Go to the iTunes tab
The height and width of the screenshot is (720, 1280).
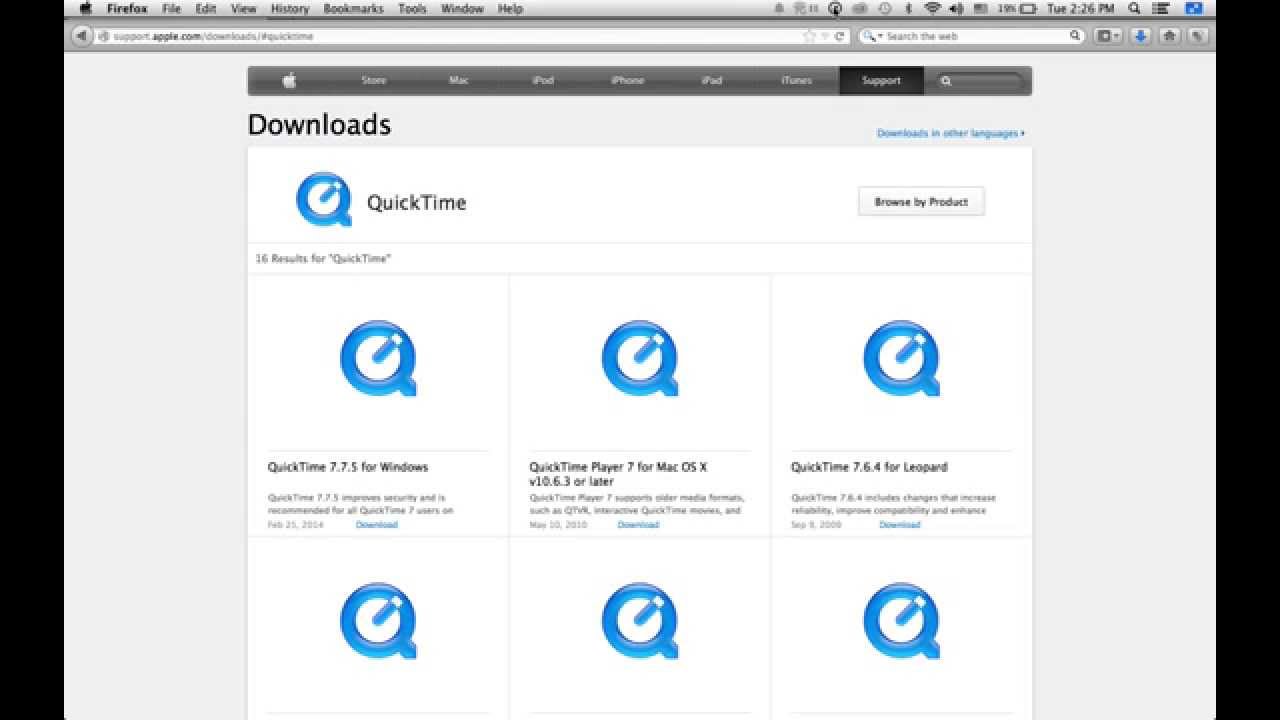pos(797,81)
